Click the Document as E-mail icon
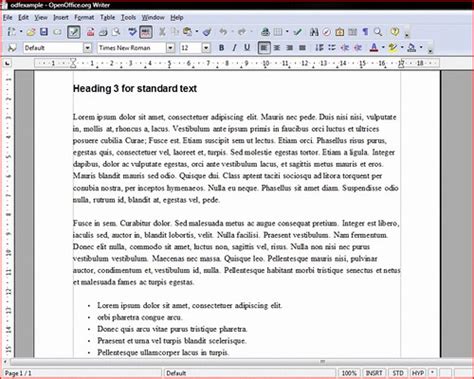474x379 pixels. pos(57,32)
